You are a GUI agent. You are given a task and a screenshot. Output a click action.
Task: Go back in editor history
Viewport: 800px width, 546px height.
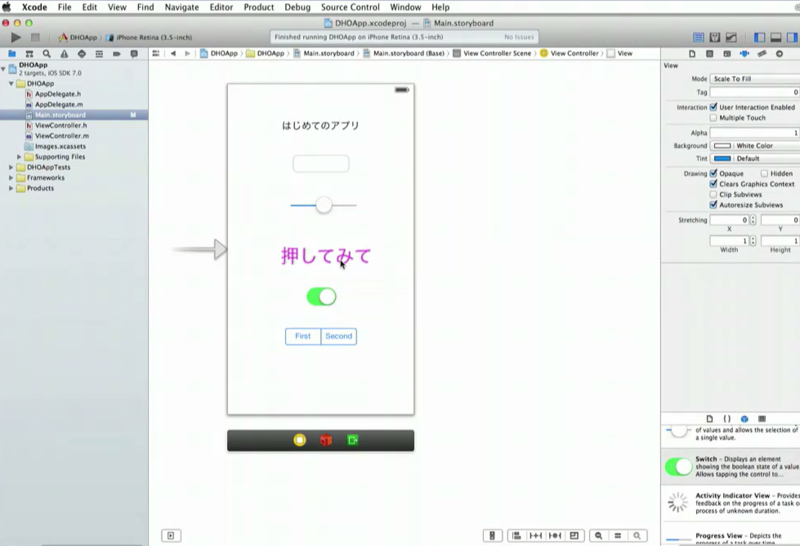[173, 54]
